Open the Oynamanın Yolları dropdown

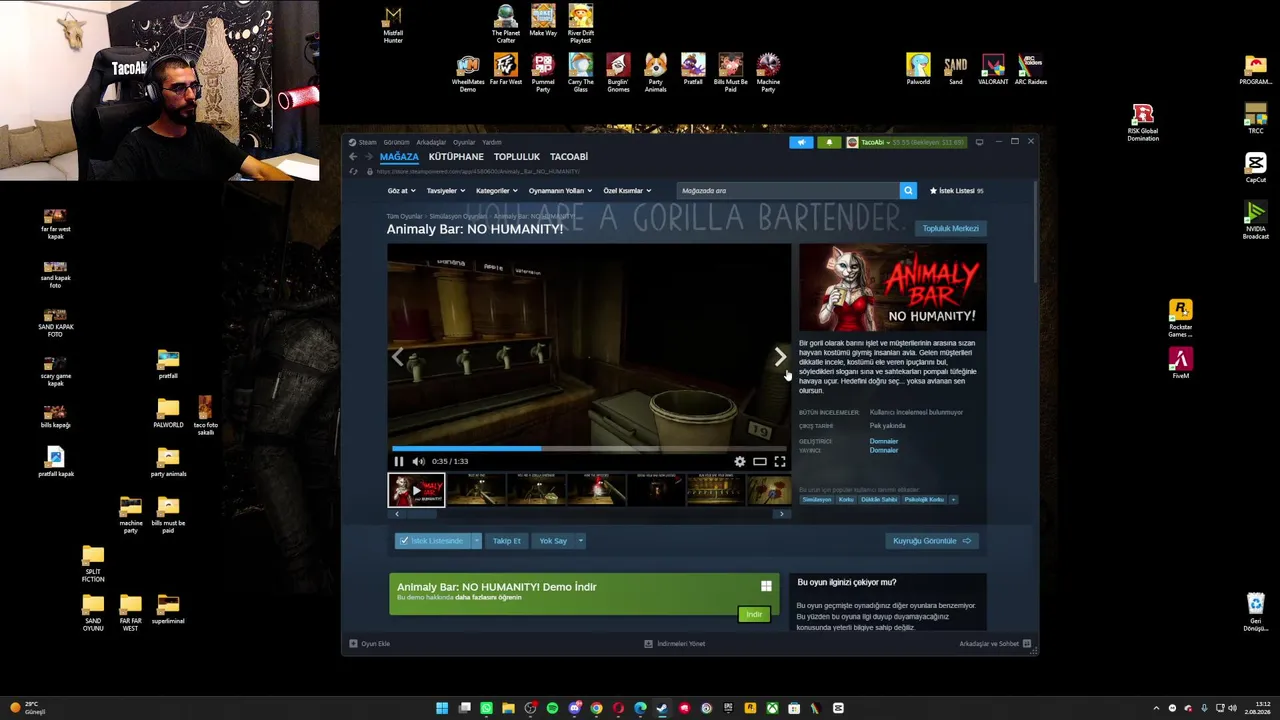point(560,191)
